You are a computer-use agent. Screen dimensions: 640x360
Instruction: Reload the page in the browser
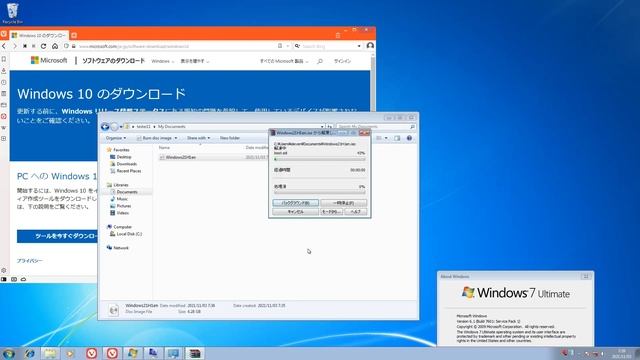pyautogui.click(x=44, y=46)
